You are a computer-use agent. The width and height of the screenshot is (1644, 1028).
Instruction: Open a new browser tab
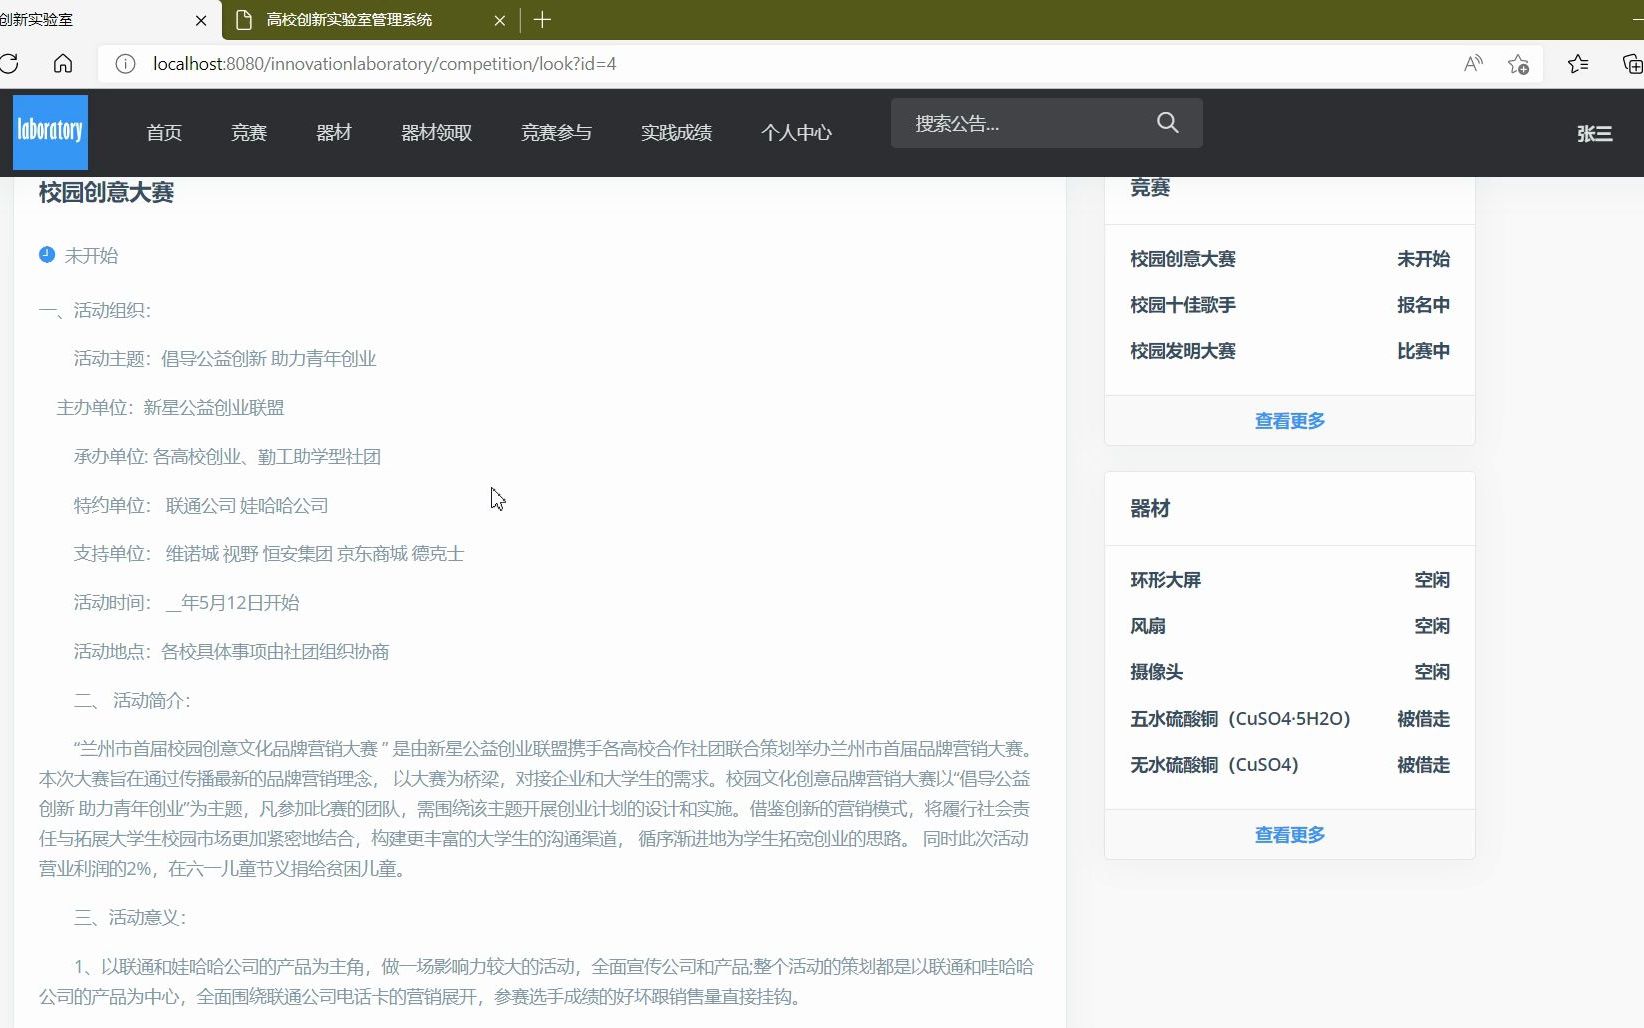click(x=542, y=20)
